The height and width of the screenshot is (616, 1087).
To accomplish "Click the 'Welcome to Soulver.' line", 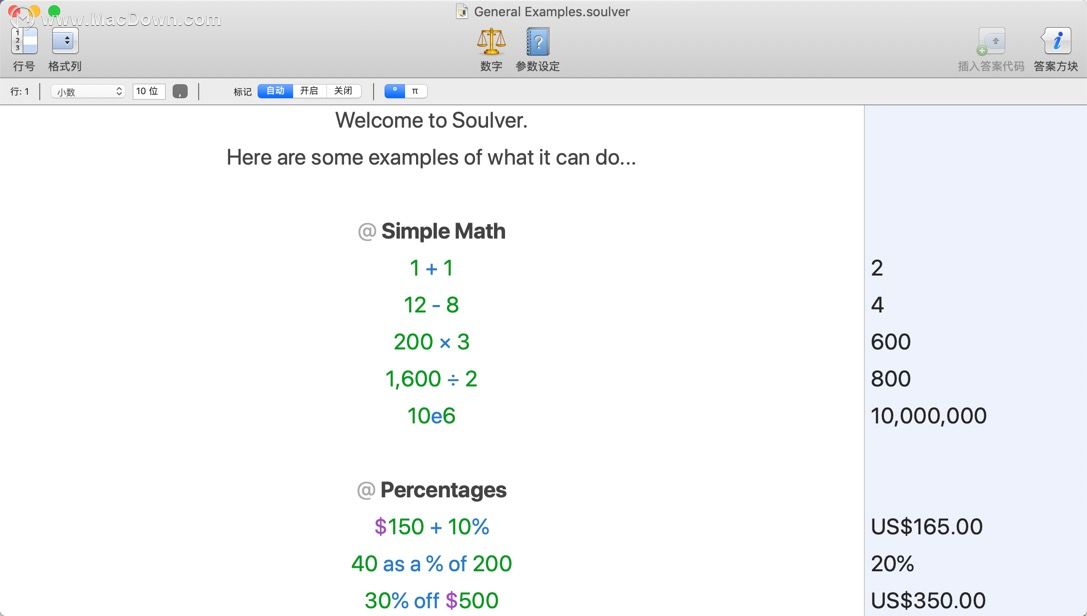I will point(431,121).
